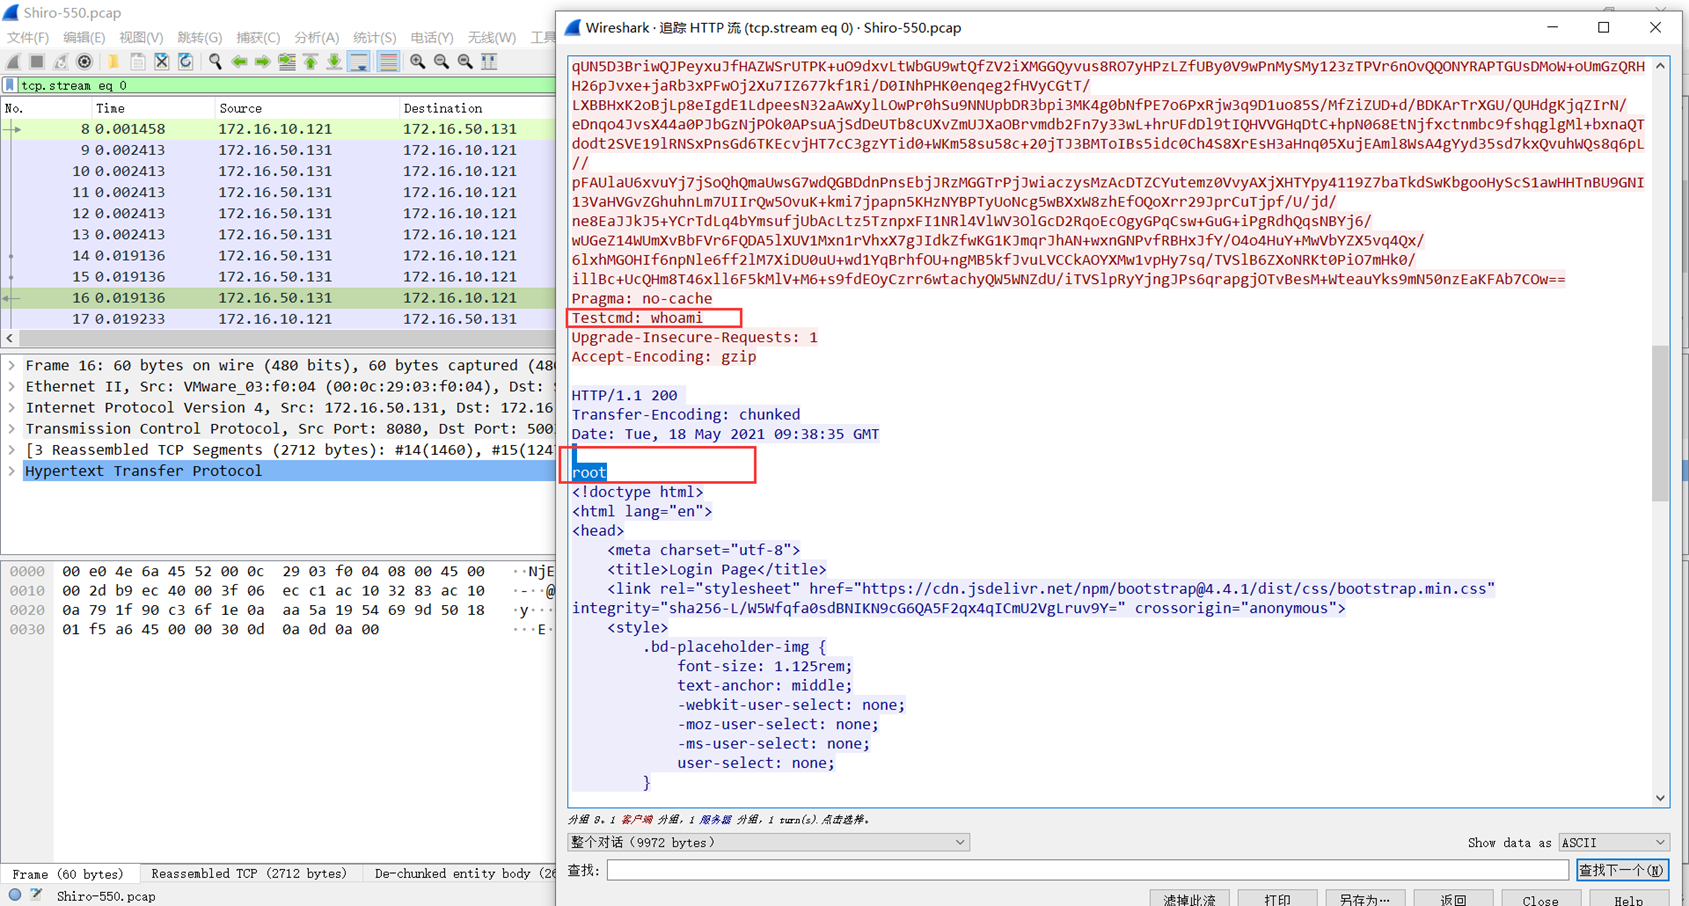This screenshot has width=1689, height=906.
Task: Click the 滤掉此流 button
Action: tap(1189, 900)
